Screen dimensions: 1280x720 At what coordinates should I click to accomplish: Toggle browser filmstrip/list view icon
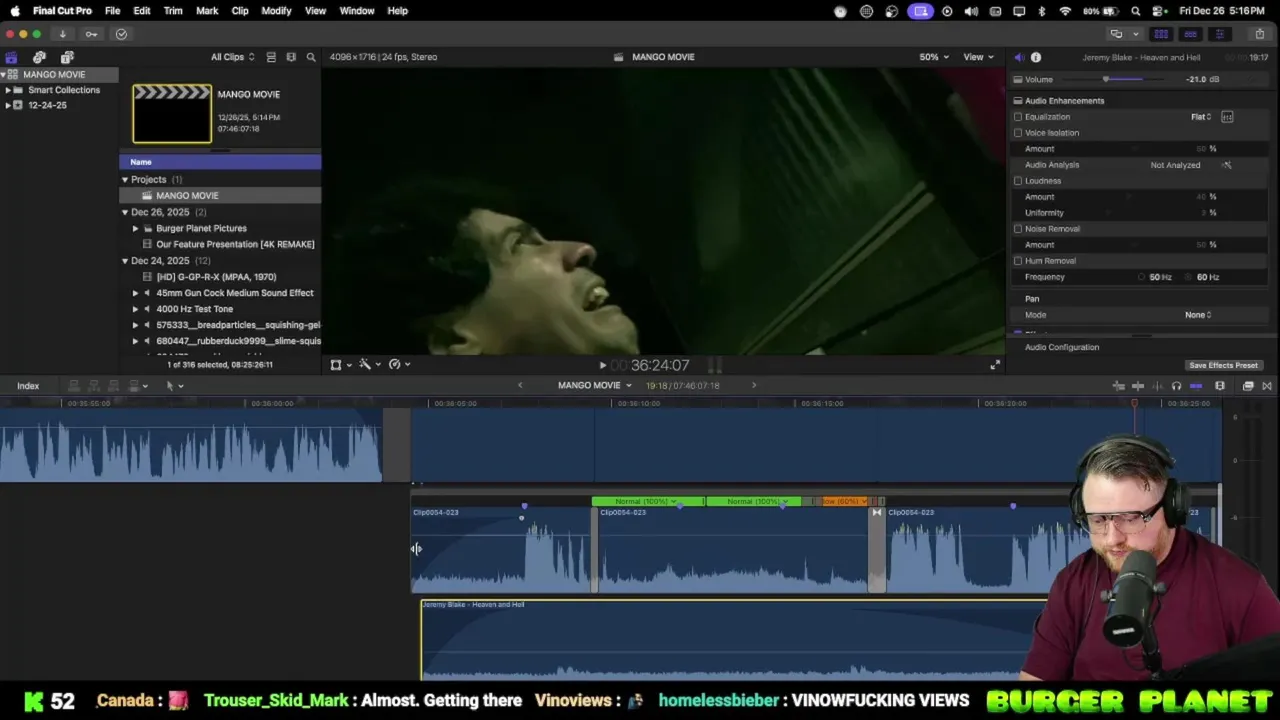[x=271, y=57]
